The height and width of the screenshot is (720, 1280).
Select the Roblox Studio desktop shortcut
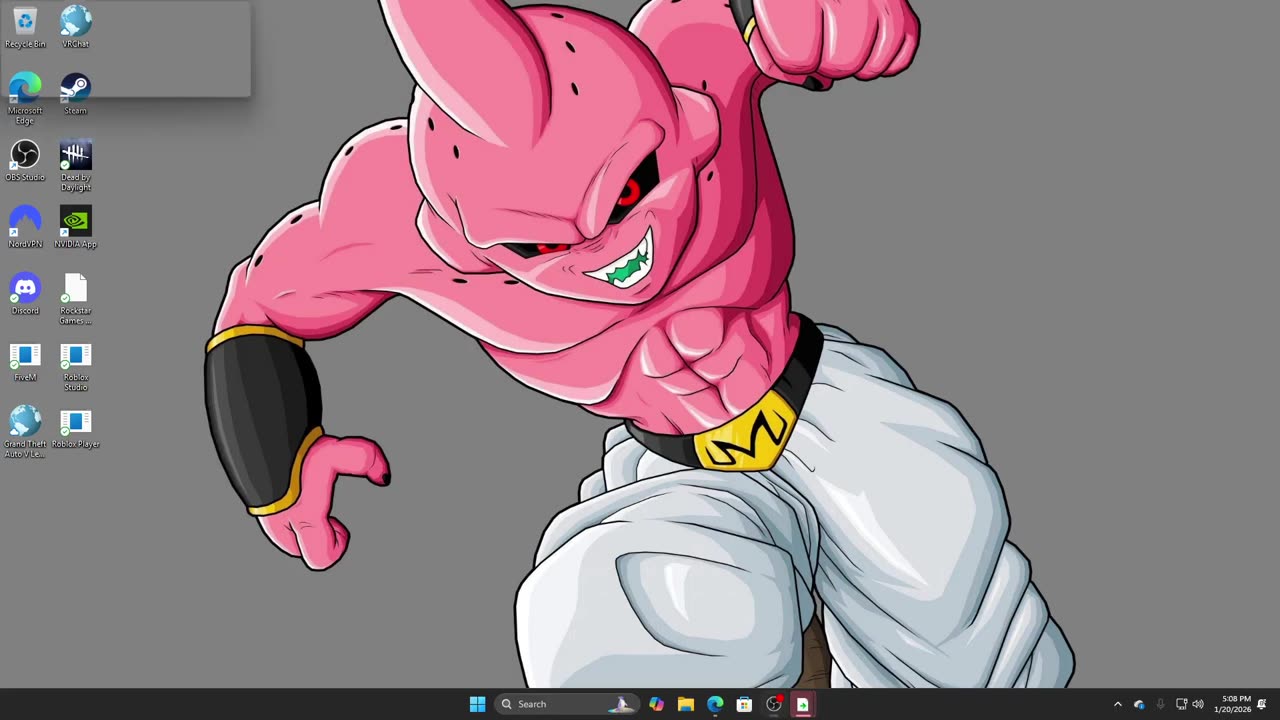76,366
